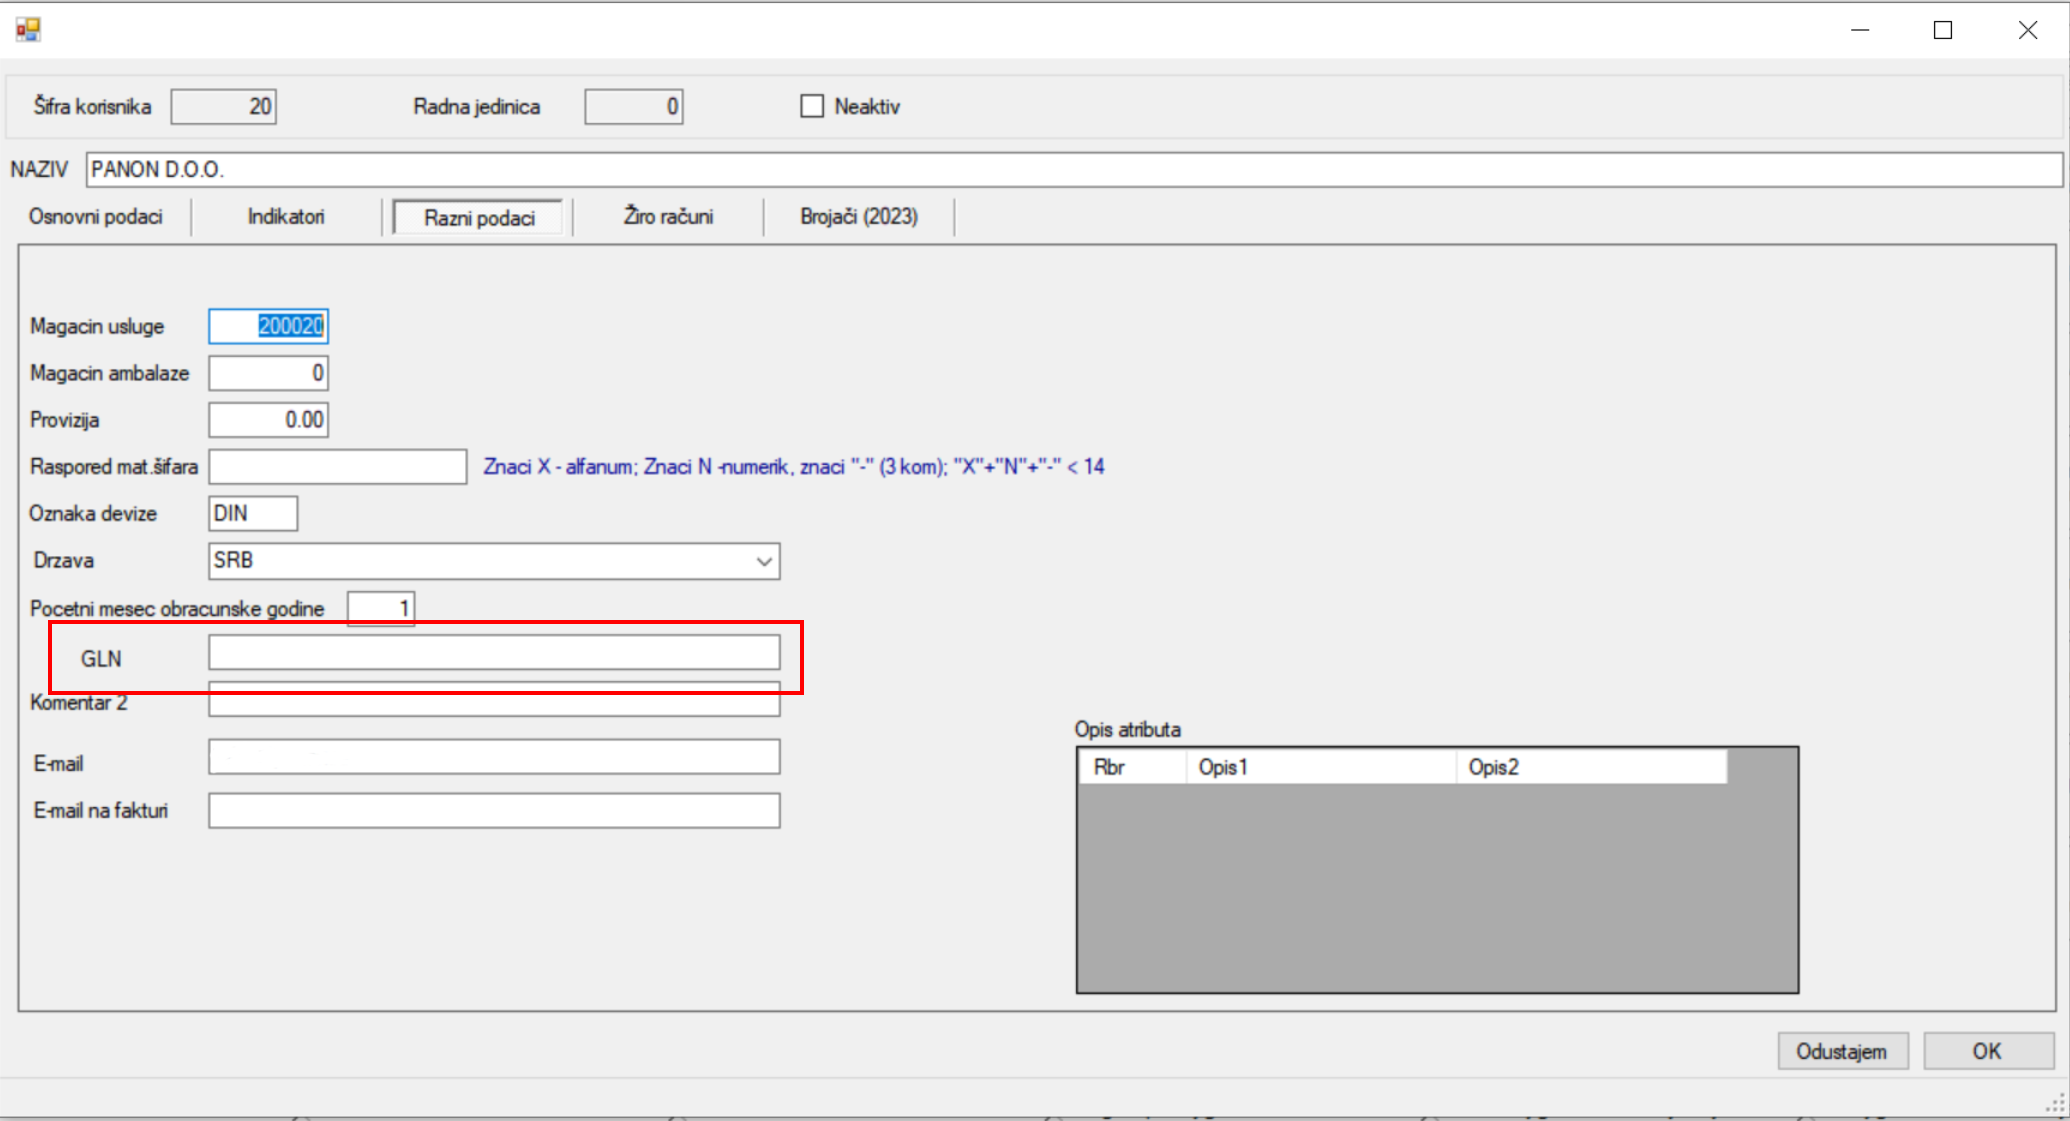Click the Opis1 column header
Viewport: 2070px width, 1121px height.
click(1320, 767)
